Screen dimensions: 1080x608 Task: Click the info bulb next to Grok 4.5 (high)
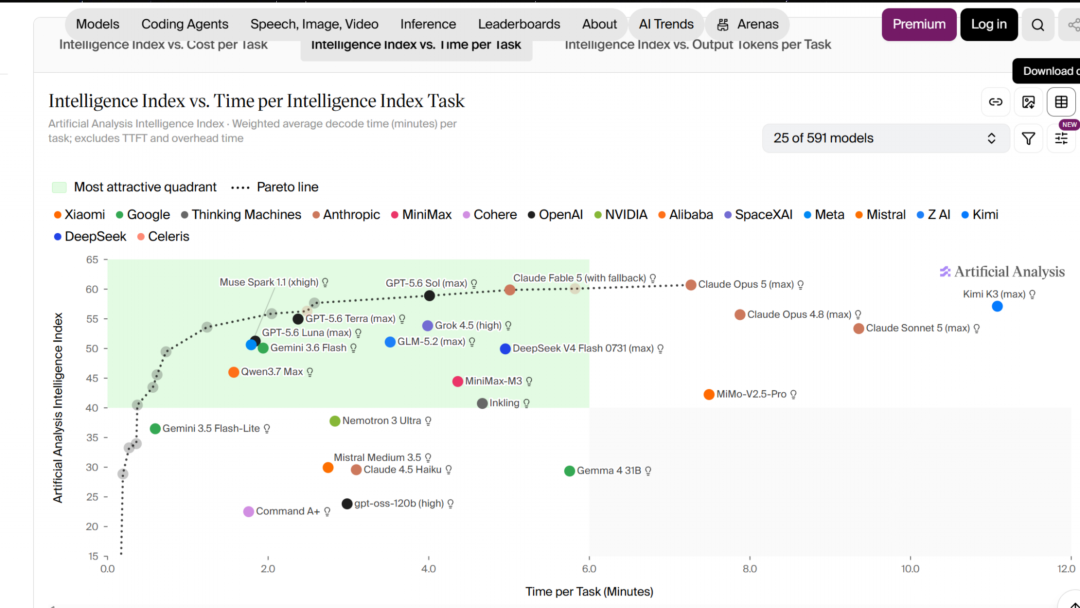click(x=508, y=326)
